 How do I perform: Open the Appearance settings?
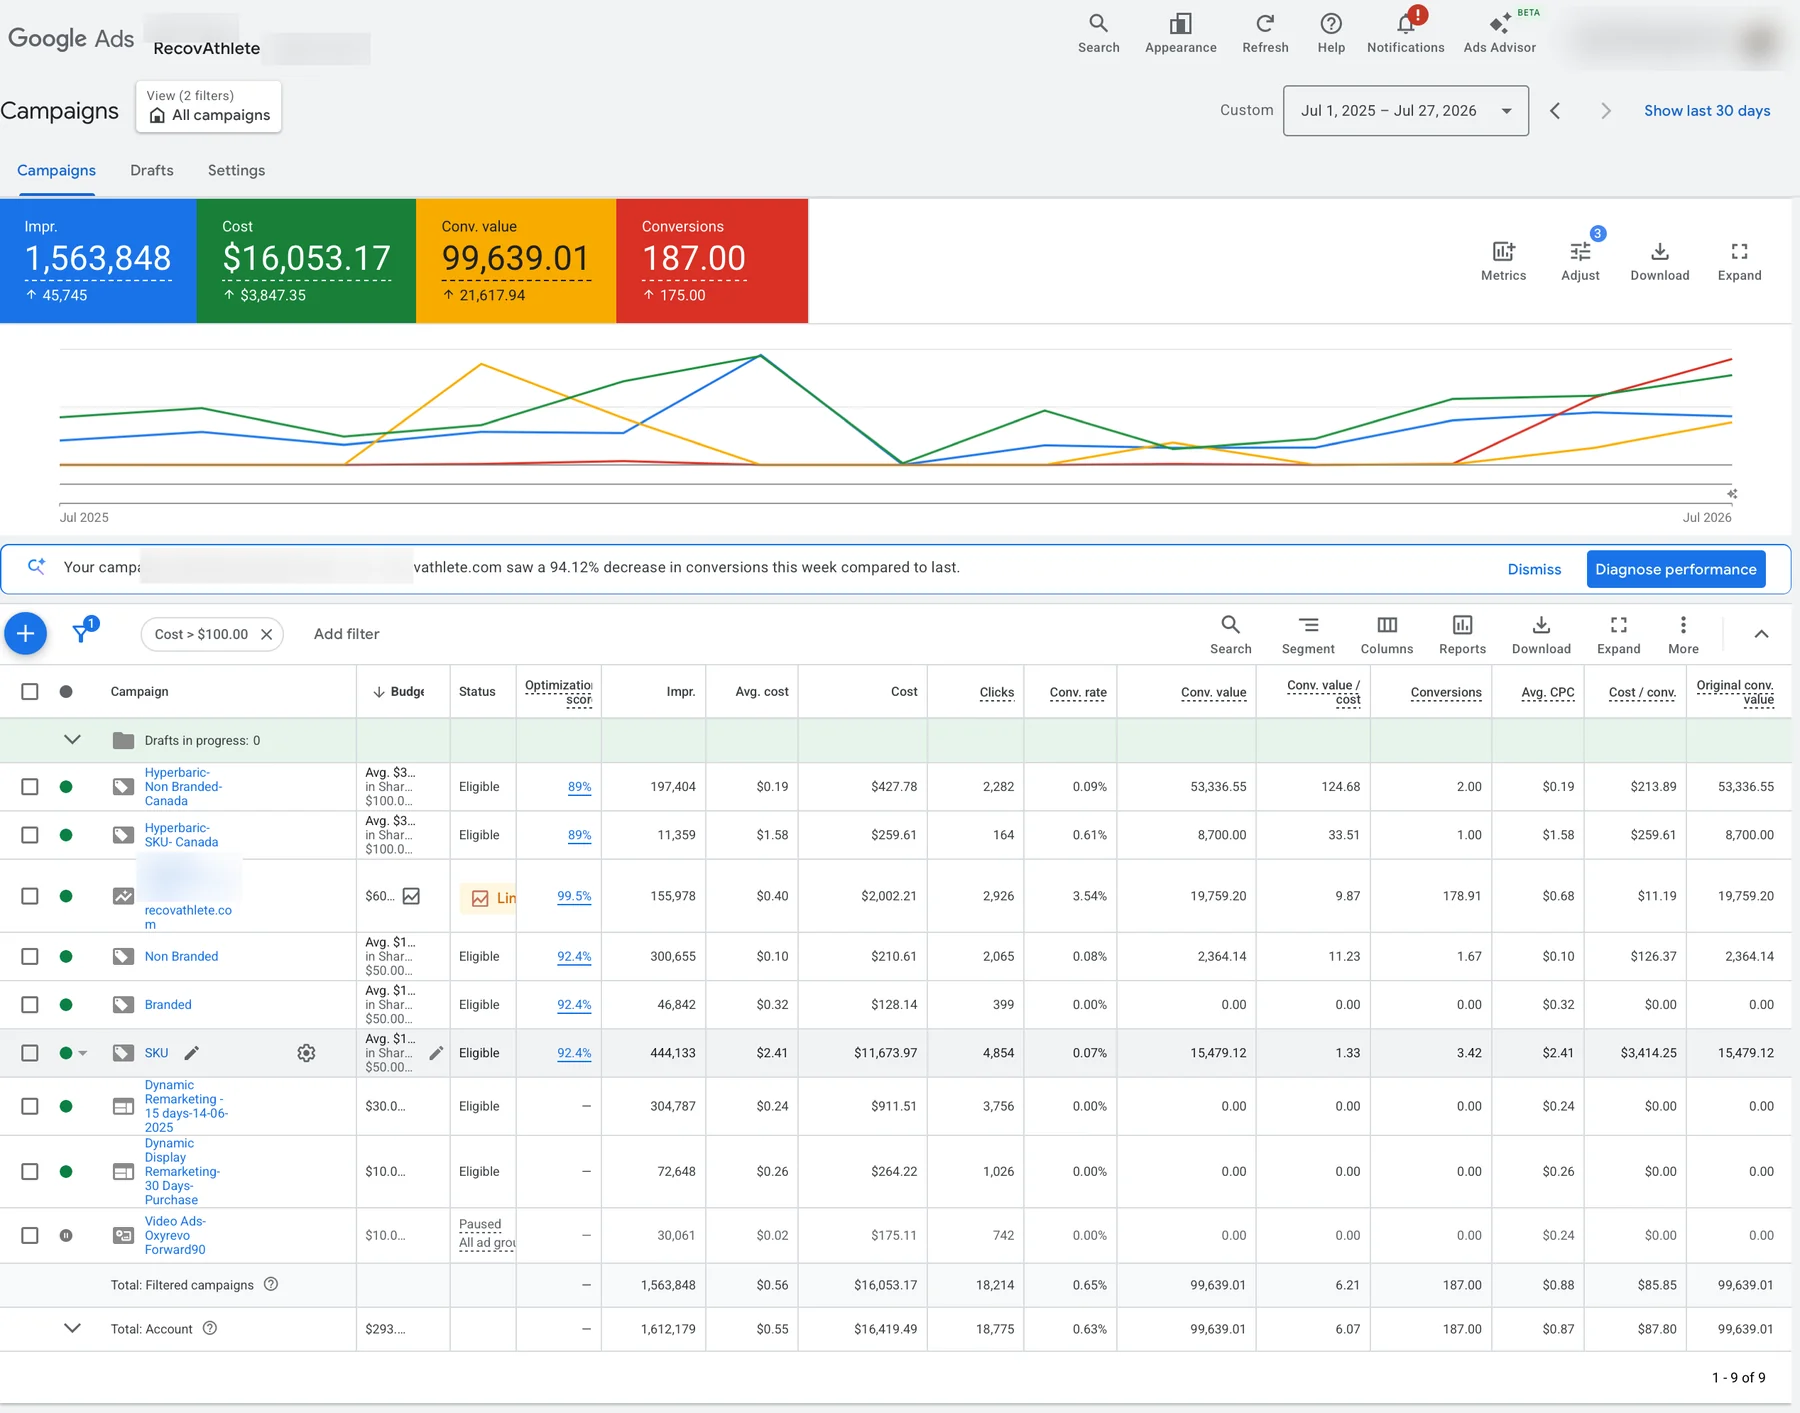pos(1180,33)
